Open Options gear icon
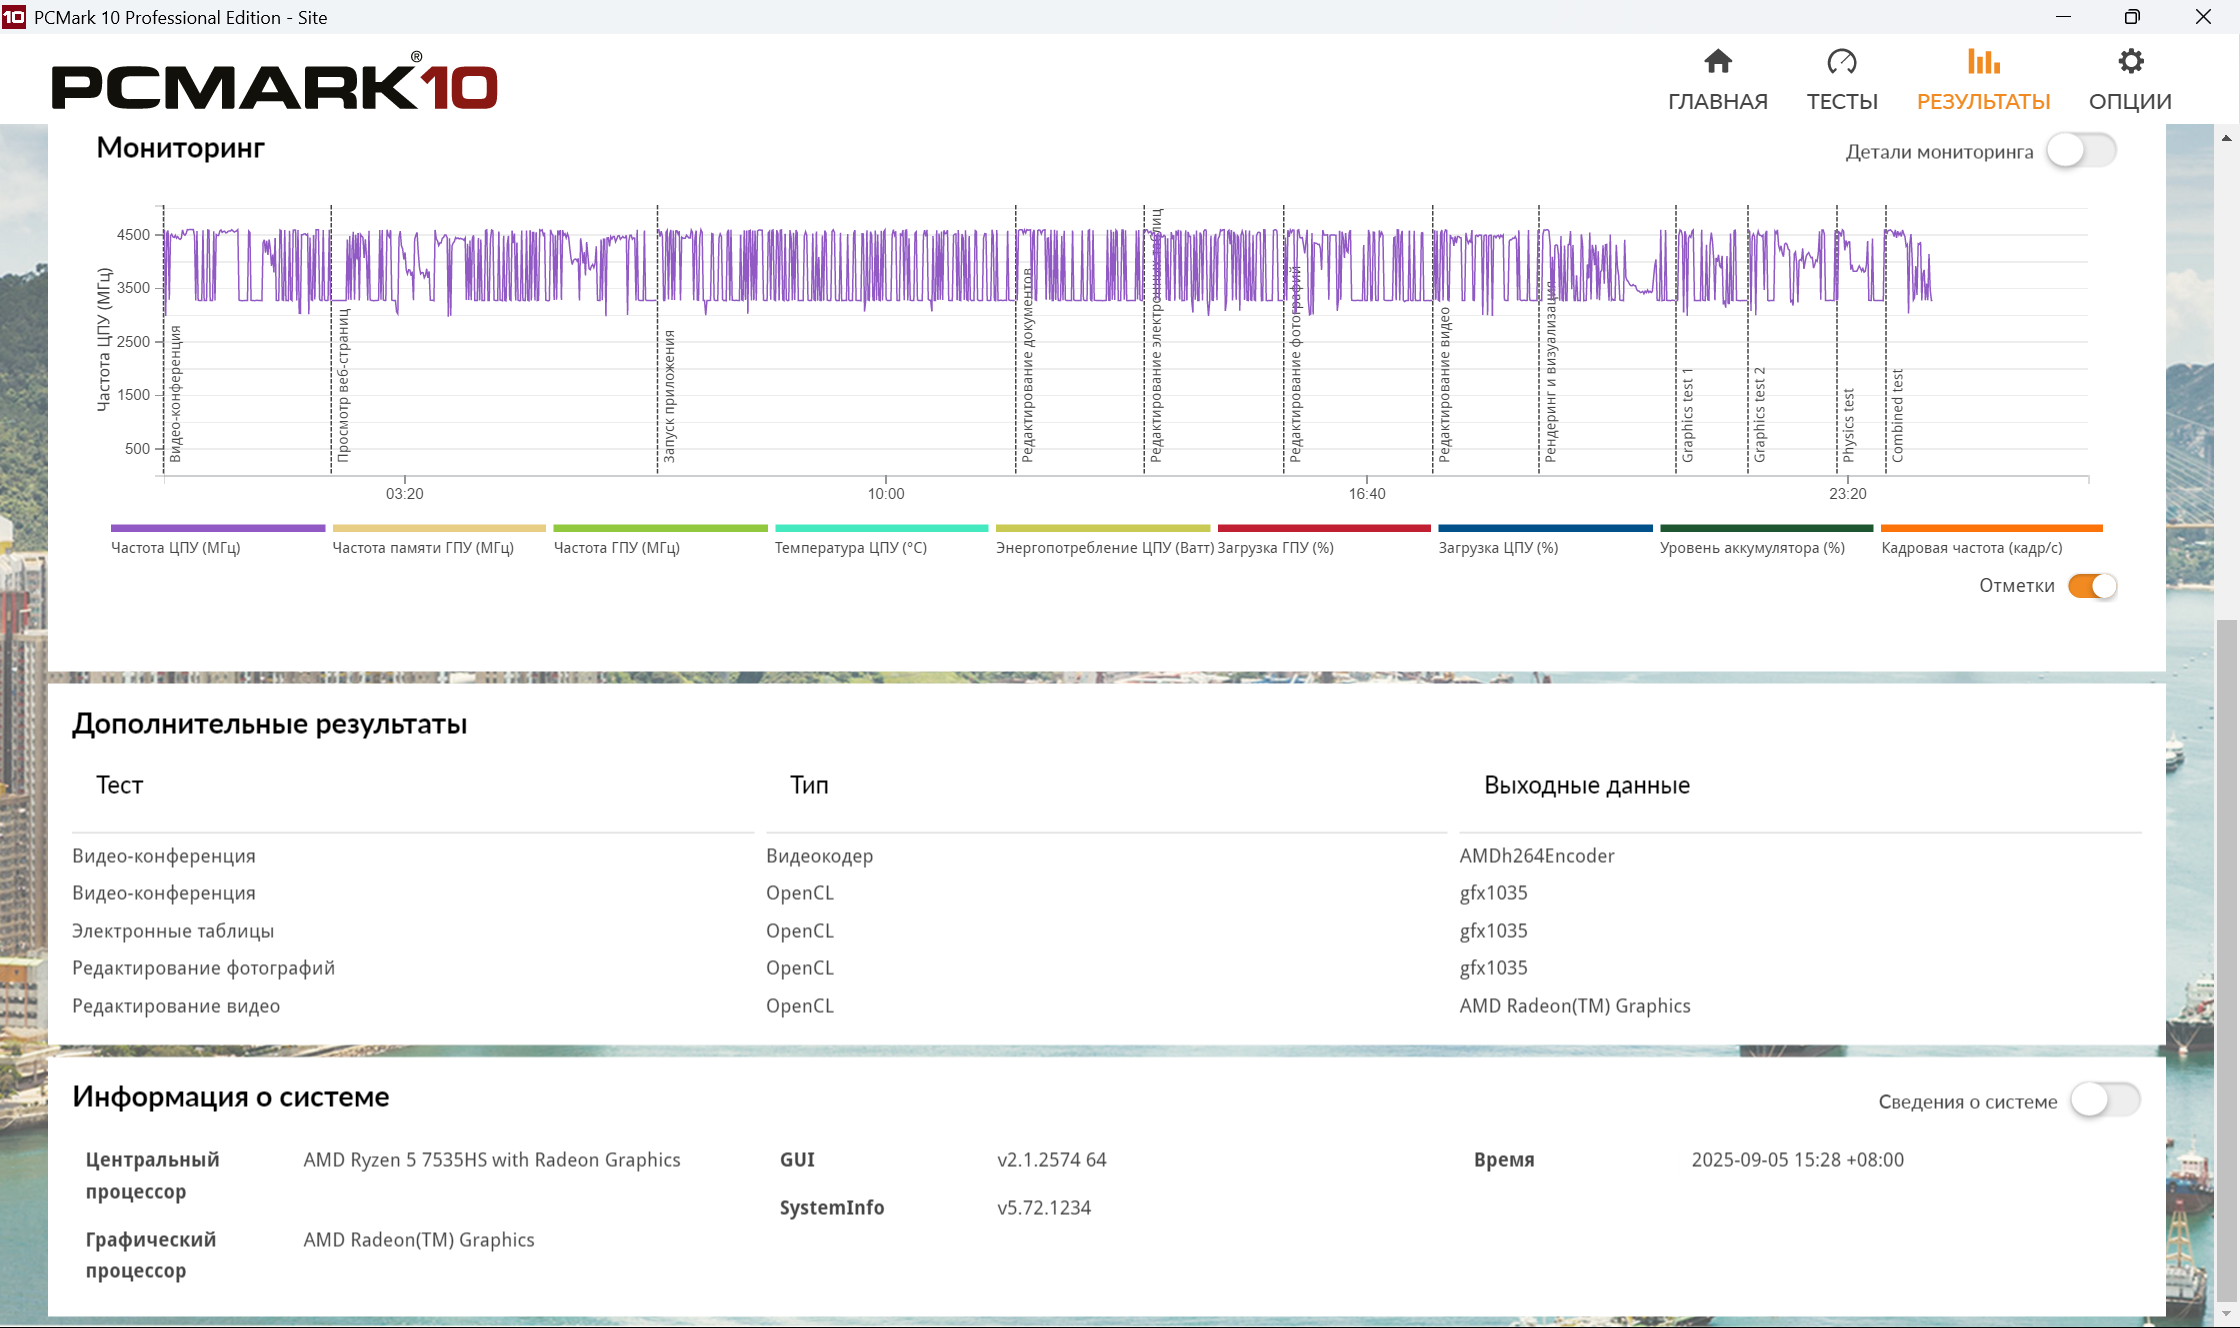 [2130, 62]
